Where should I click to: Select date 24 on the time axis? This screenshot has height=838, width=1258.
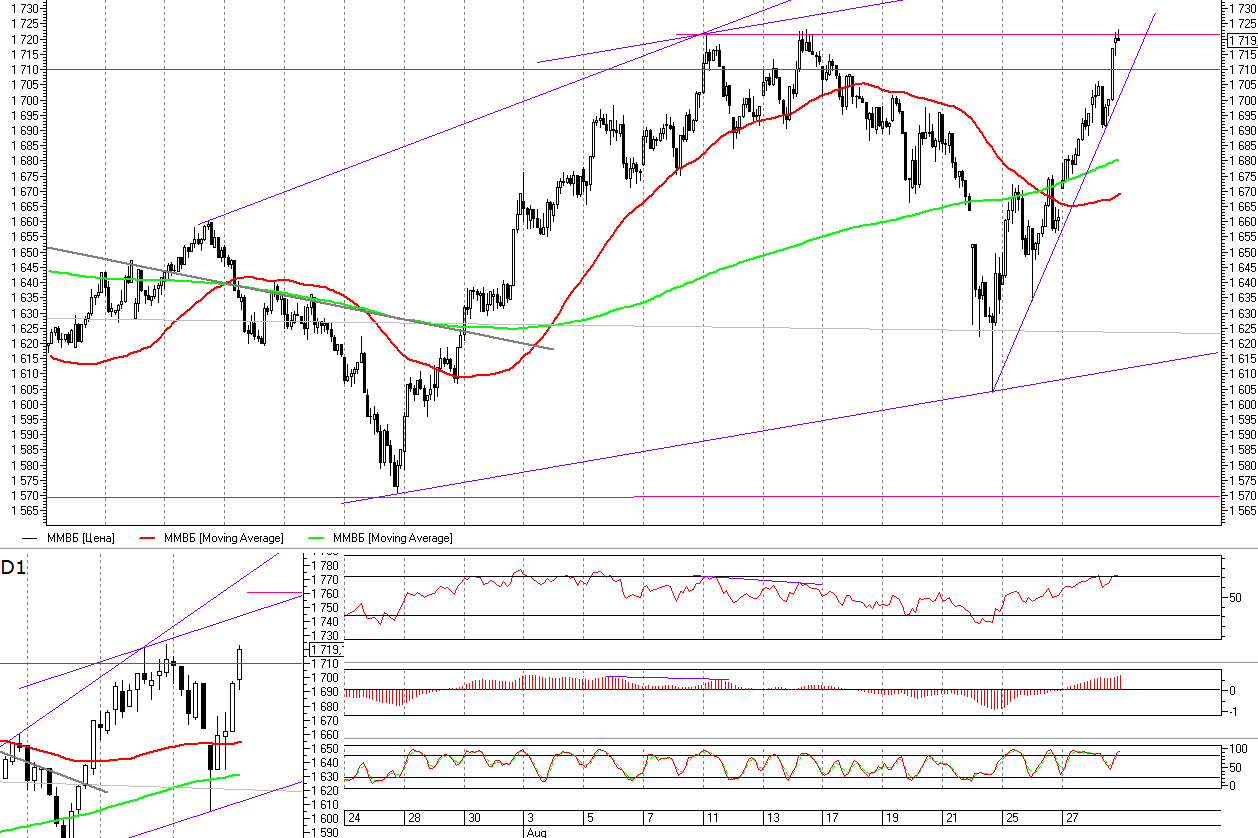coord(353,818)
